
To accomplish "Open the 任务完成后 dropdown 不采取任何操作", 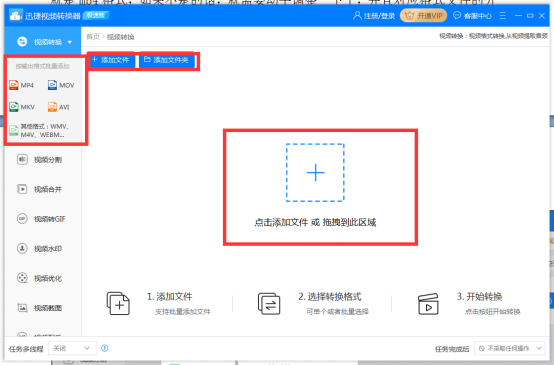I will tap(510, 348).
